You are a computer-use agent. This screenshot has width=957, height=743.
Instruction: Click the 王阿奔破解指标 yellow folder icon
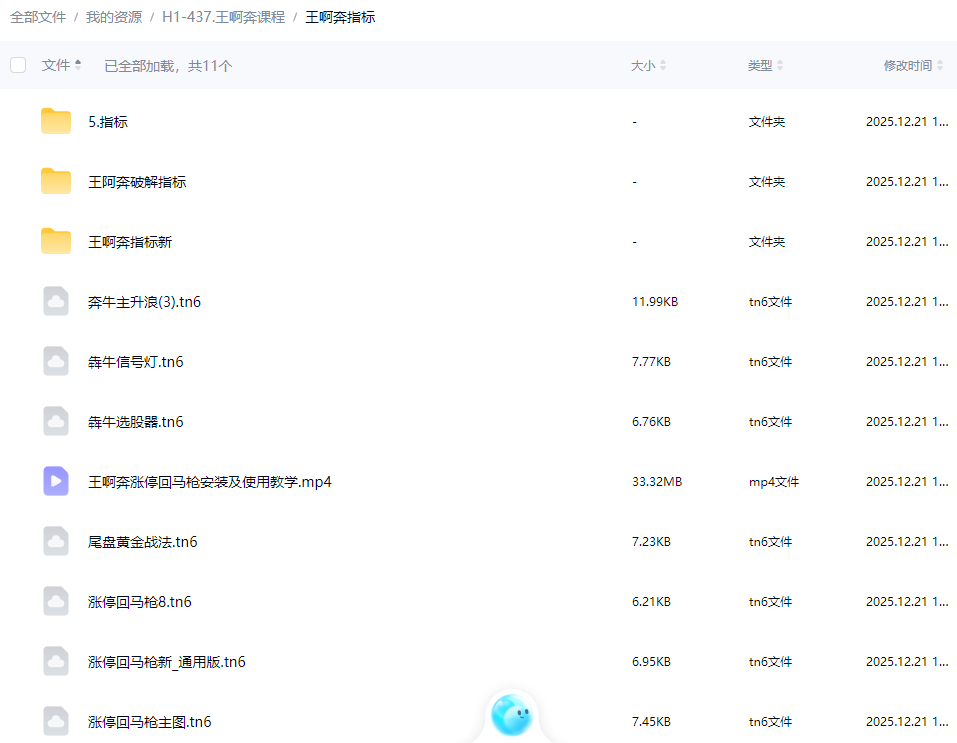(56, 181)
